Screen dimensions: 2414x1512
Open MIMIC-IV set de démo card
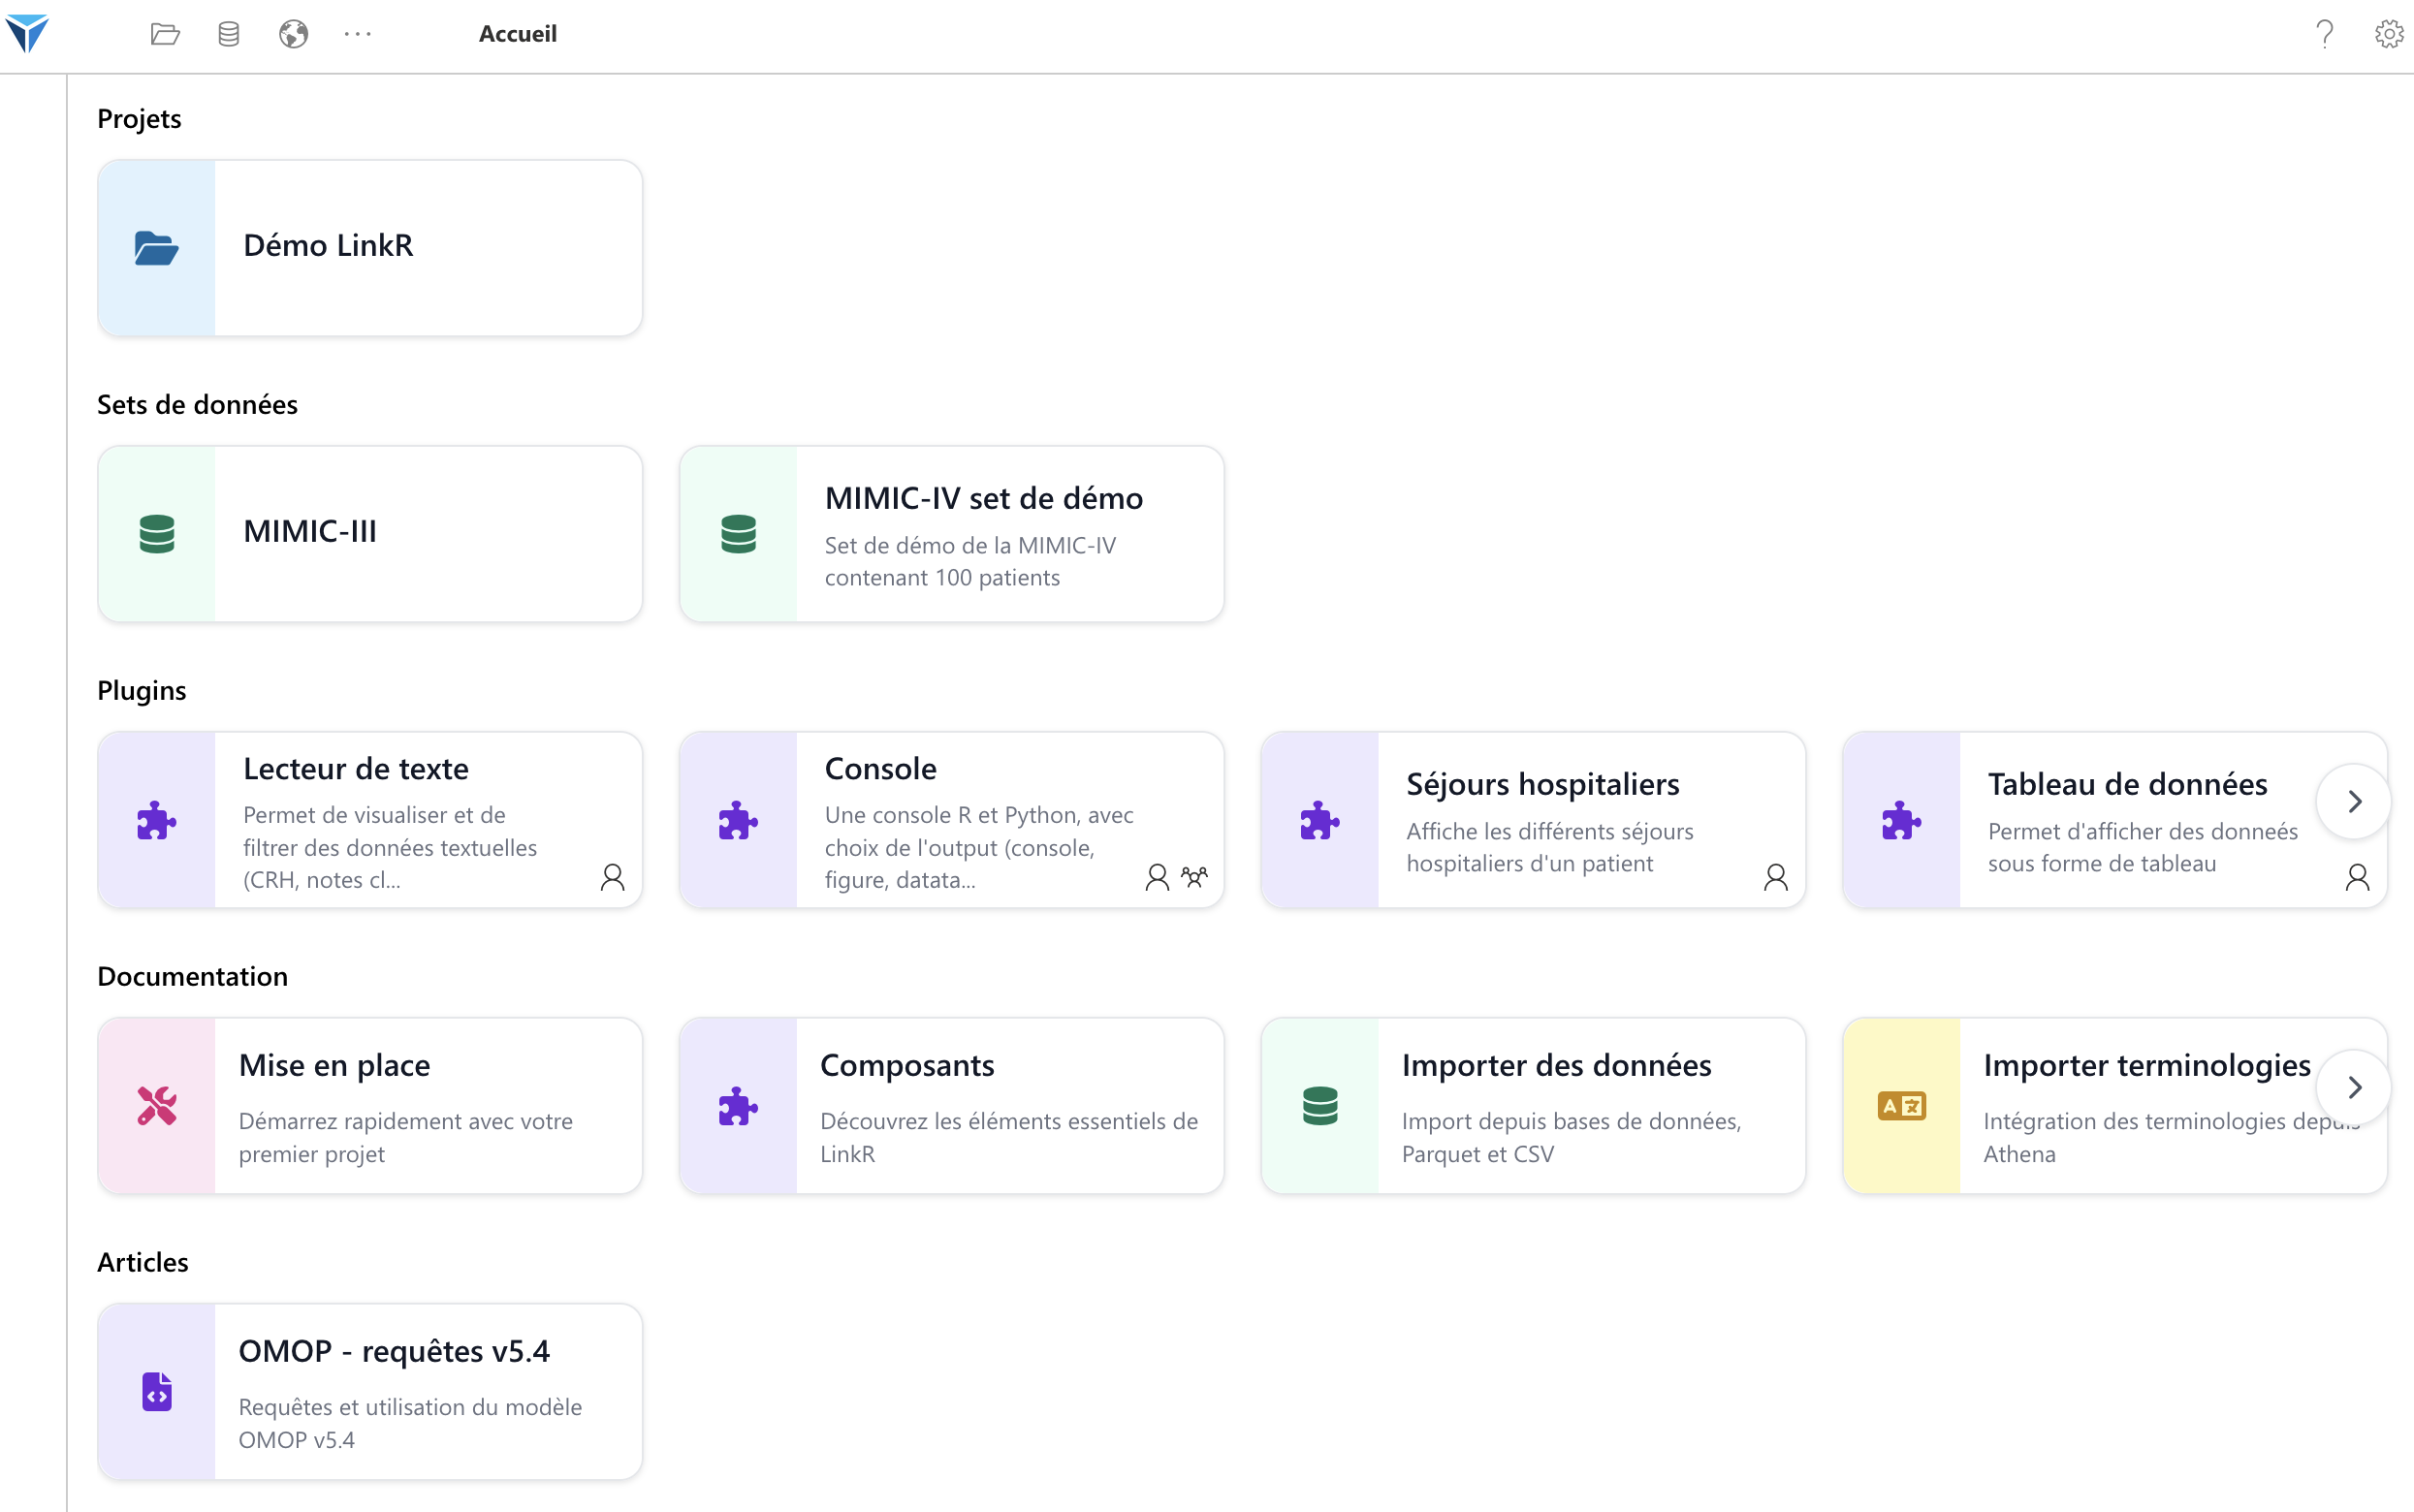click(951, 533)
